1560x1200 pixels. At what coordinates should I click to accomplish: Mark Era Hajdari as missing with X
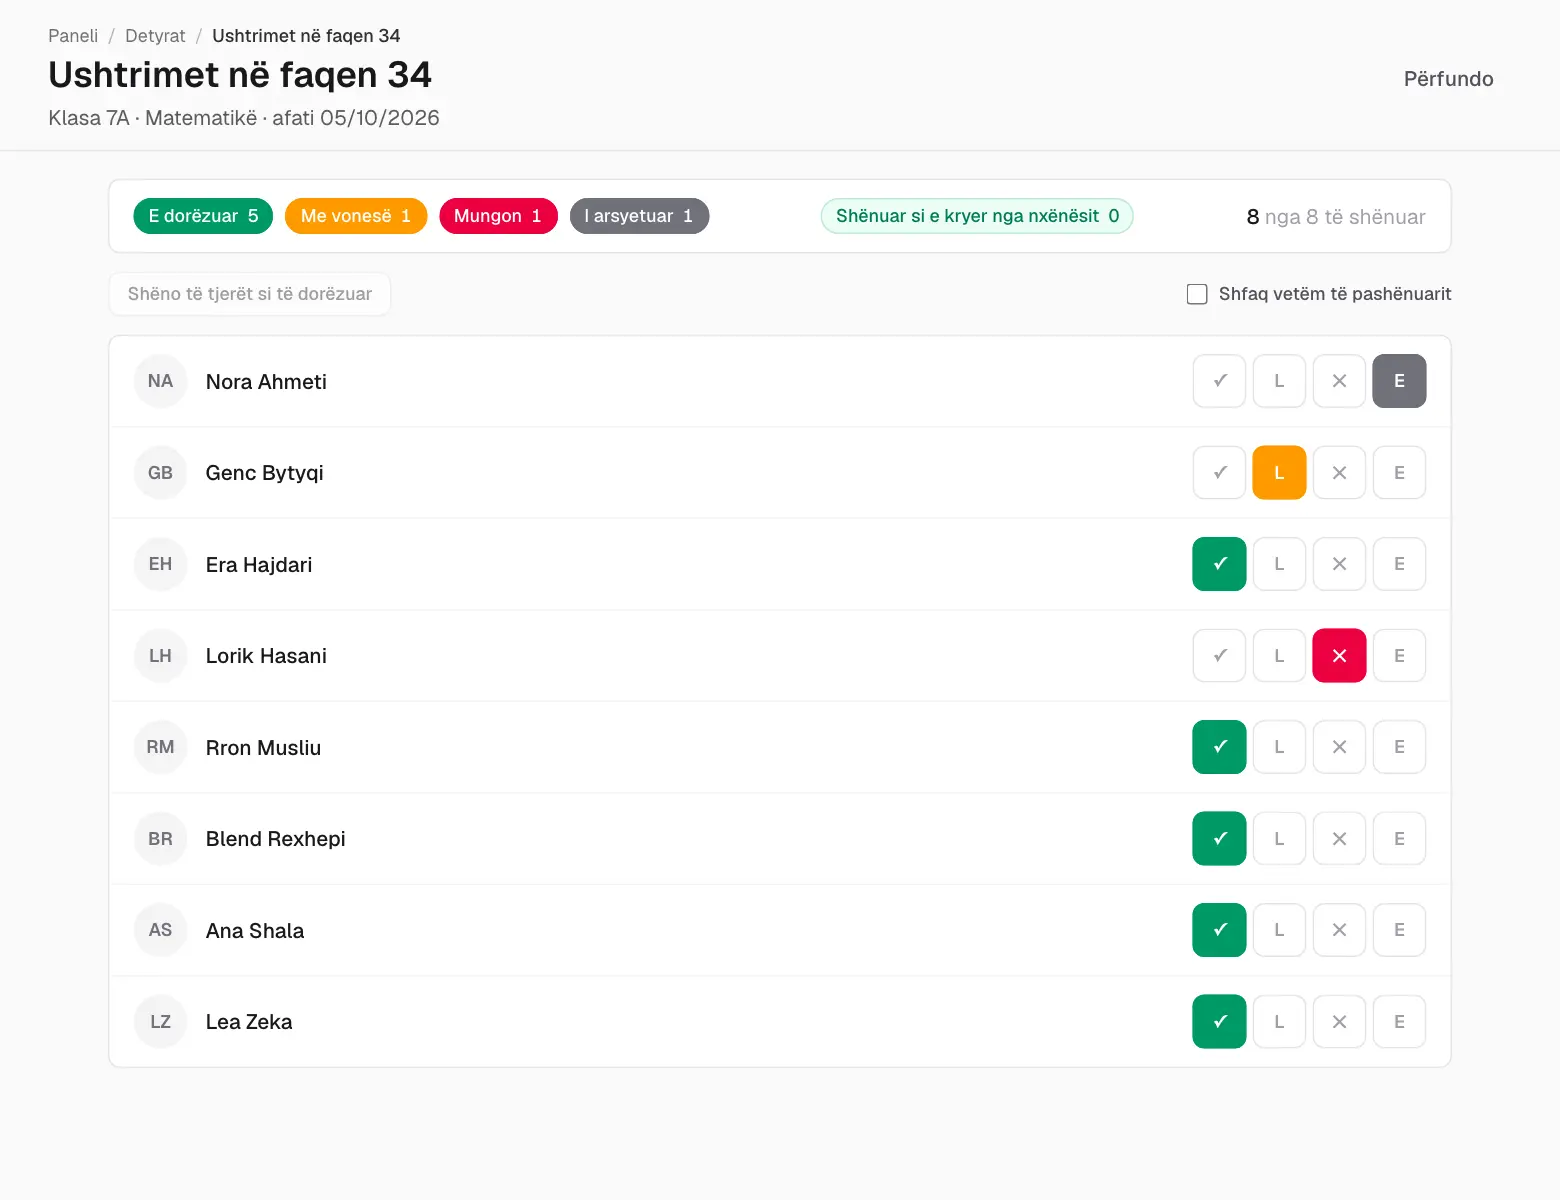pos(1339,564)
